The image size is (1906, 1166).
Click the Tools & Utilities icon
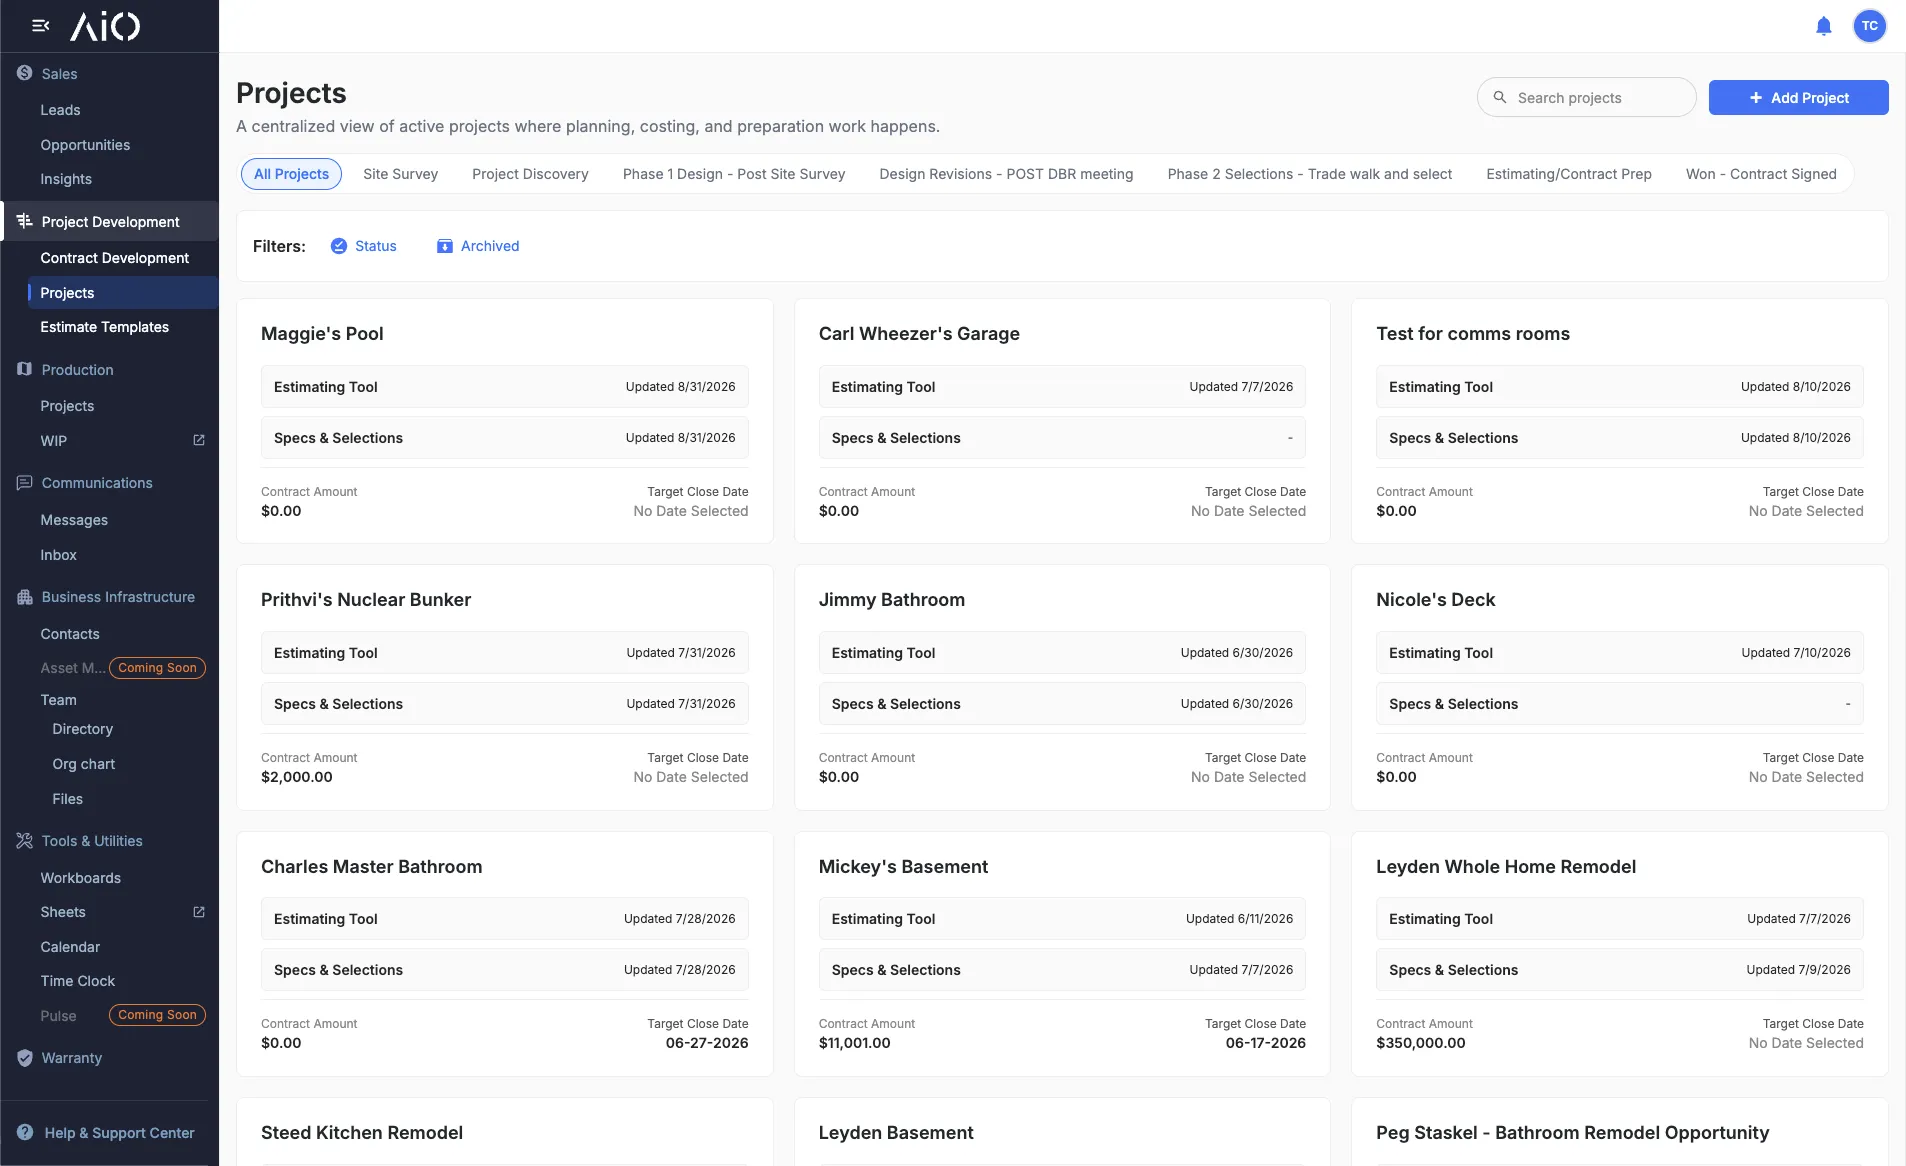pyautogui.click(x=25, y=841)
